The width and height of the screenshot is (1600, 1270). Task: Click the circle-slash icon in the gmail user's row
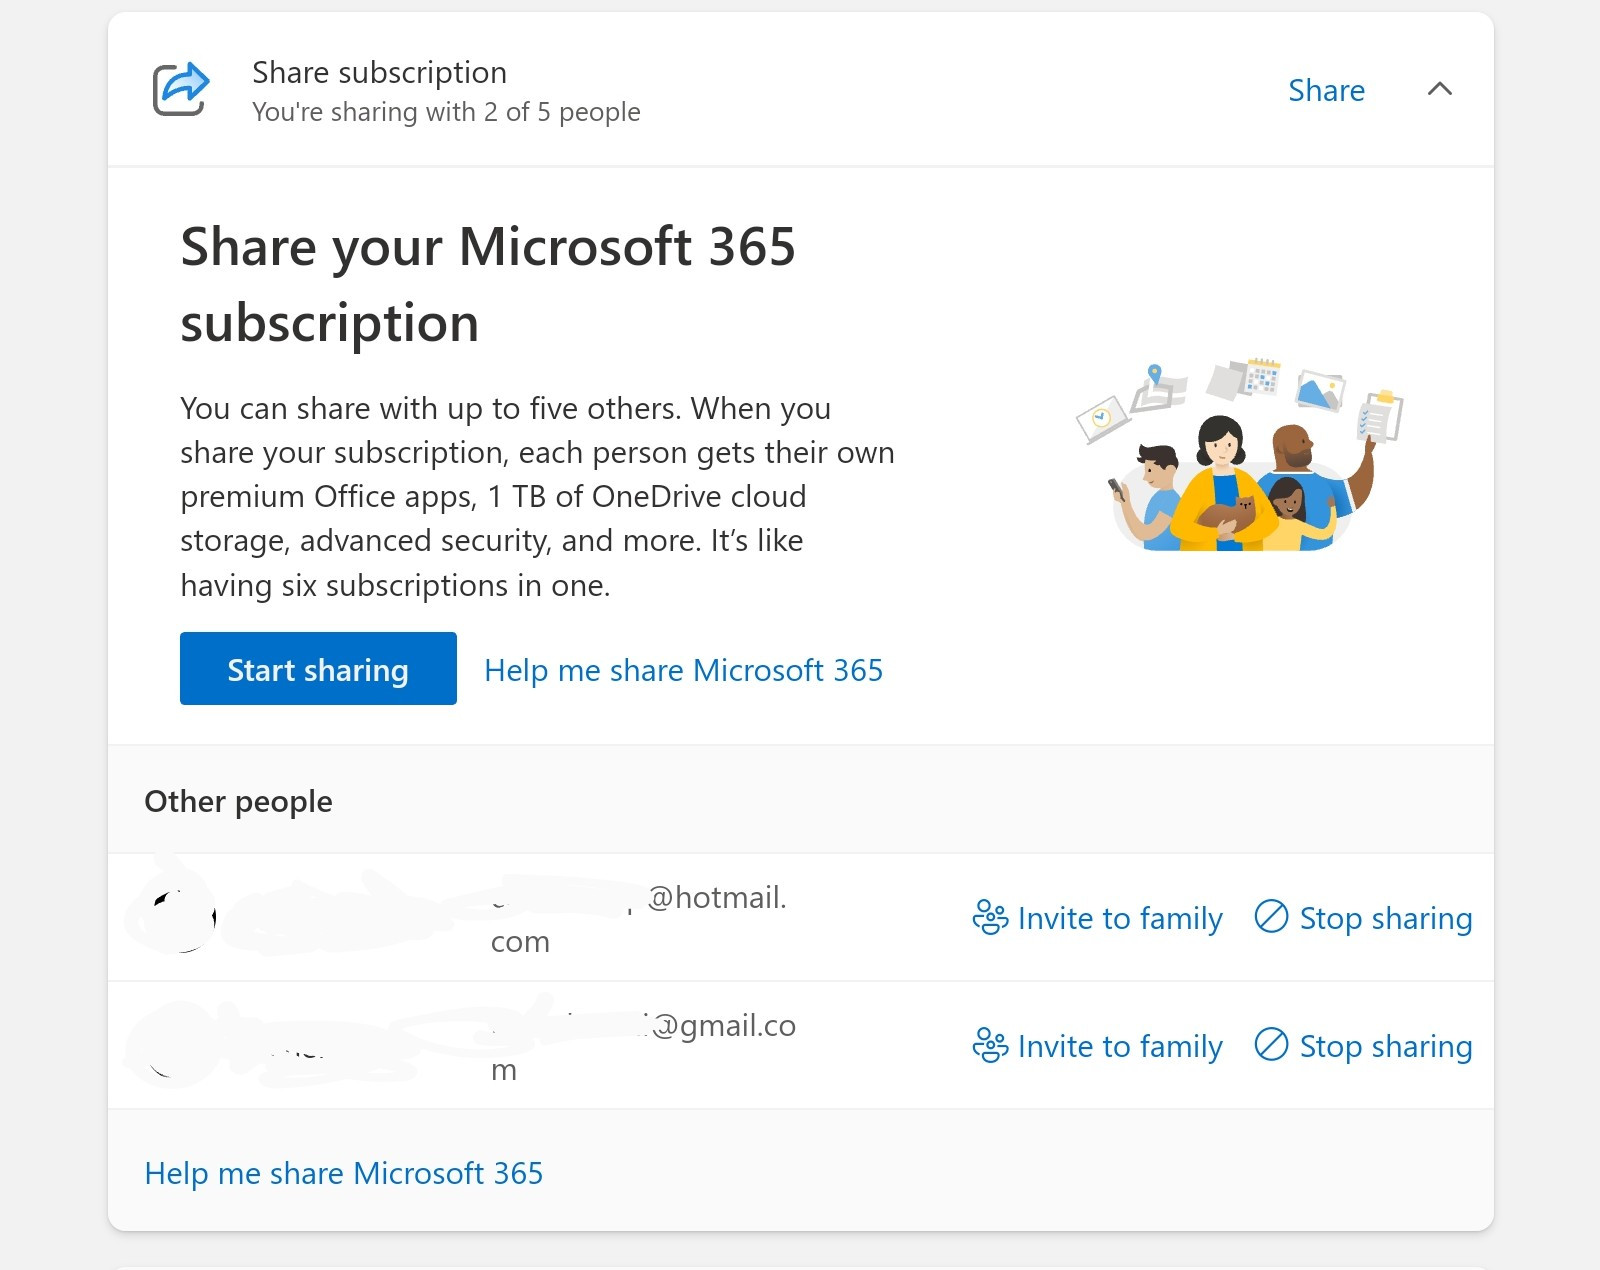coord(1271,1045)
